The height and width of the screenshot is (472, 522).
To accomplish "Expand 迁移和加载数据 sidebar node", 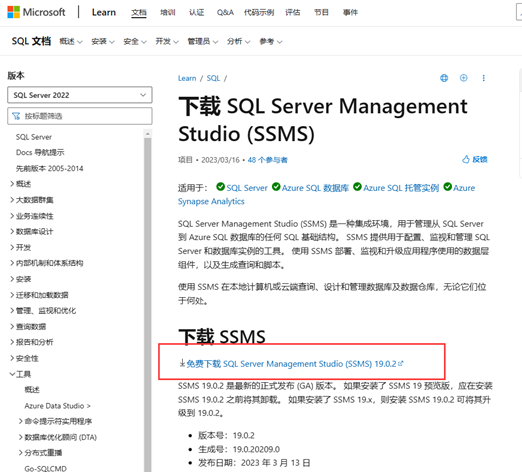I will pyautogui.click(x=39, y=295).
